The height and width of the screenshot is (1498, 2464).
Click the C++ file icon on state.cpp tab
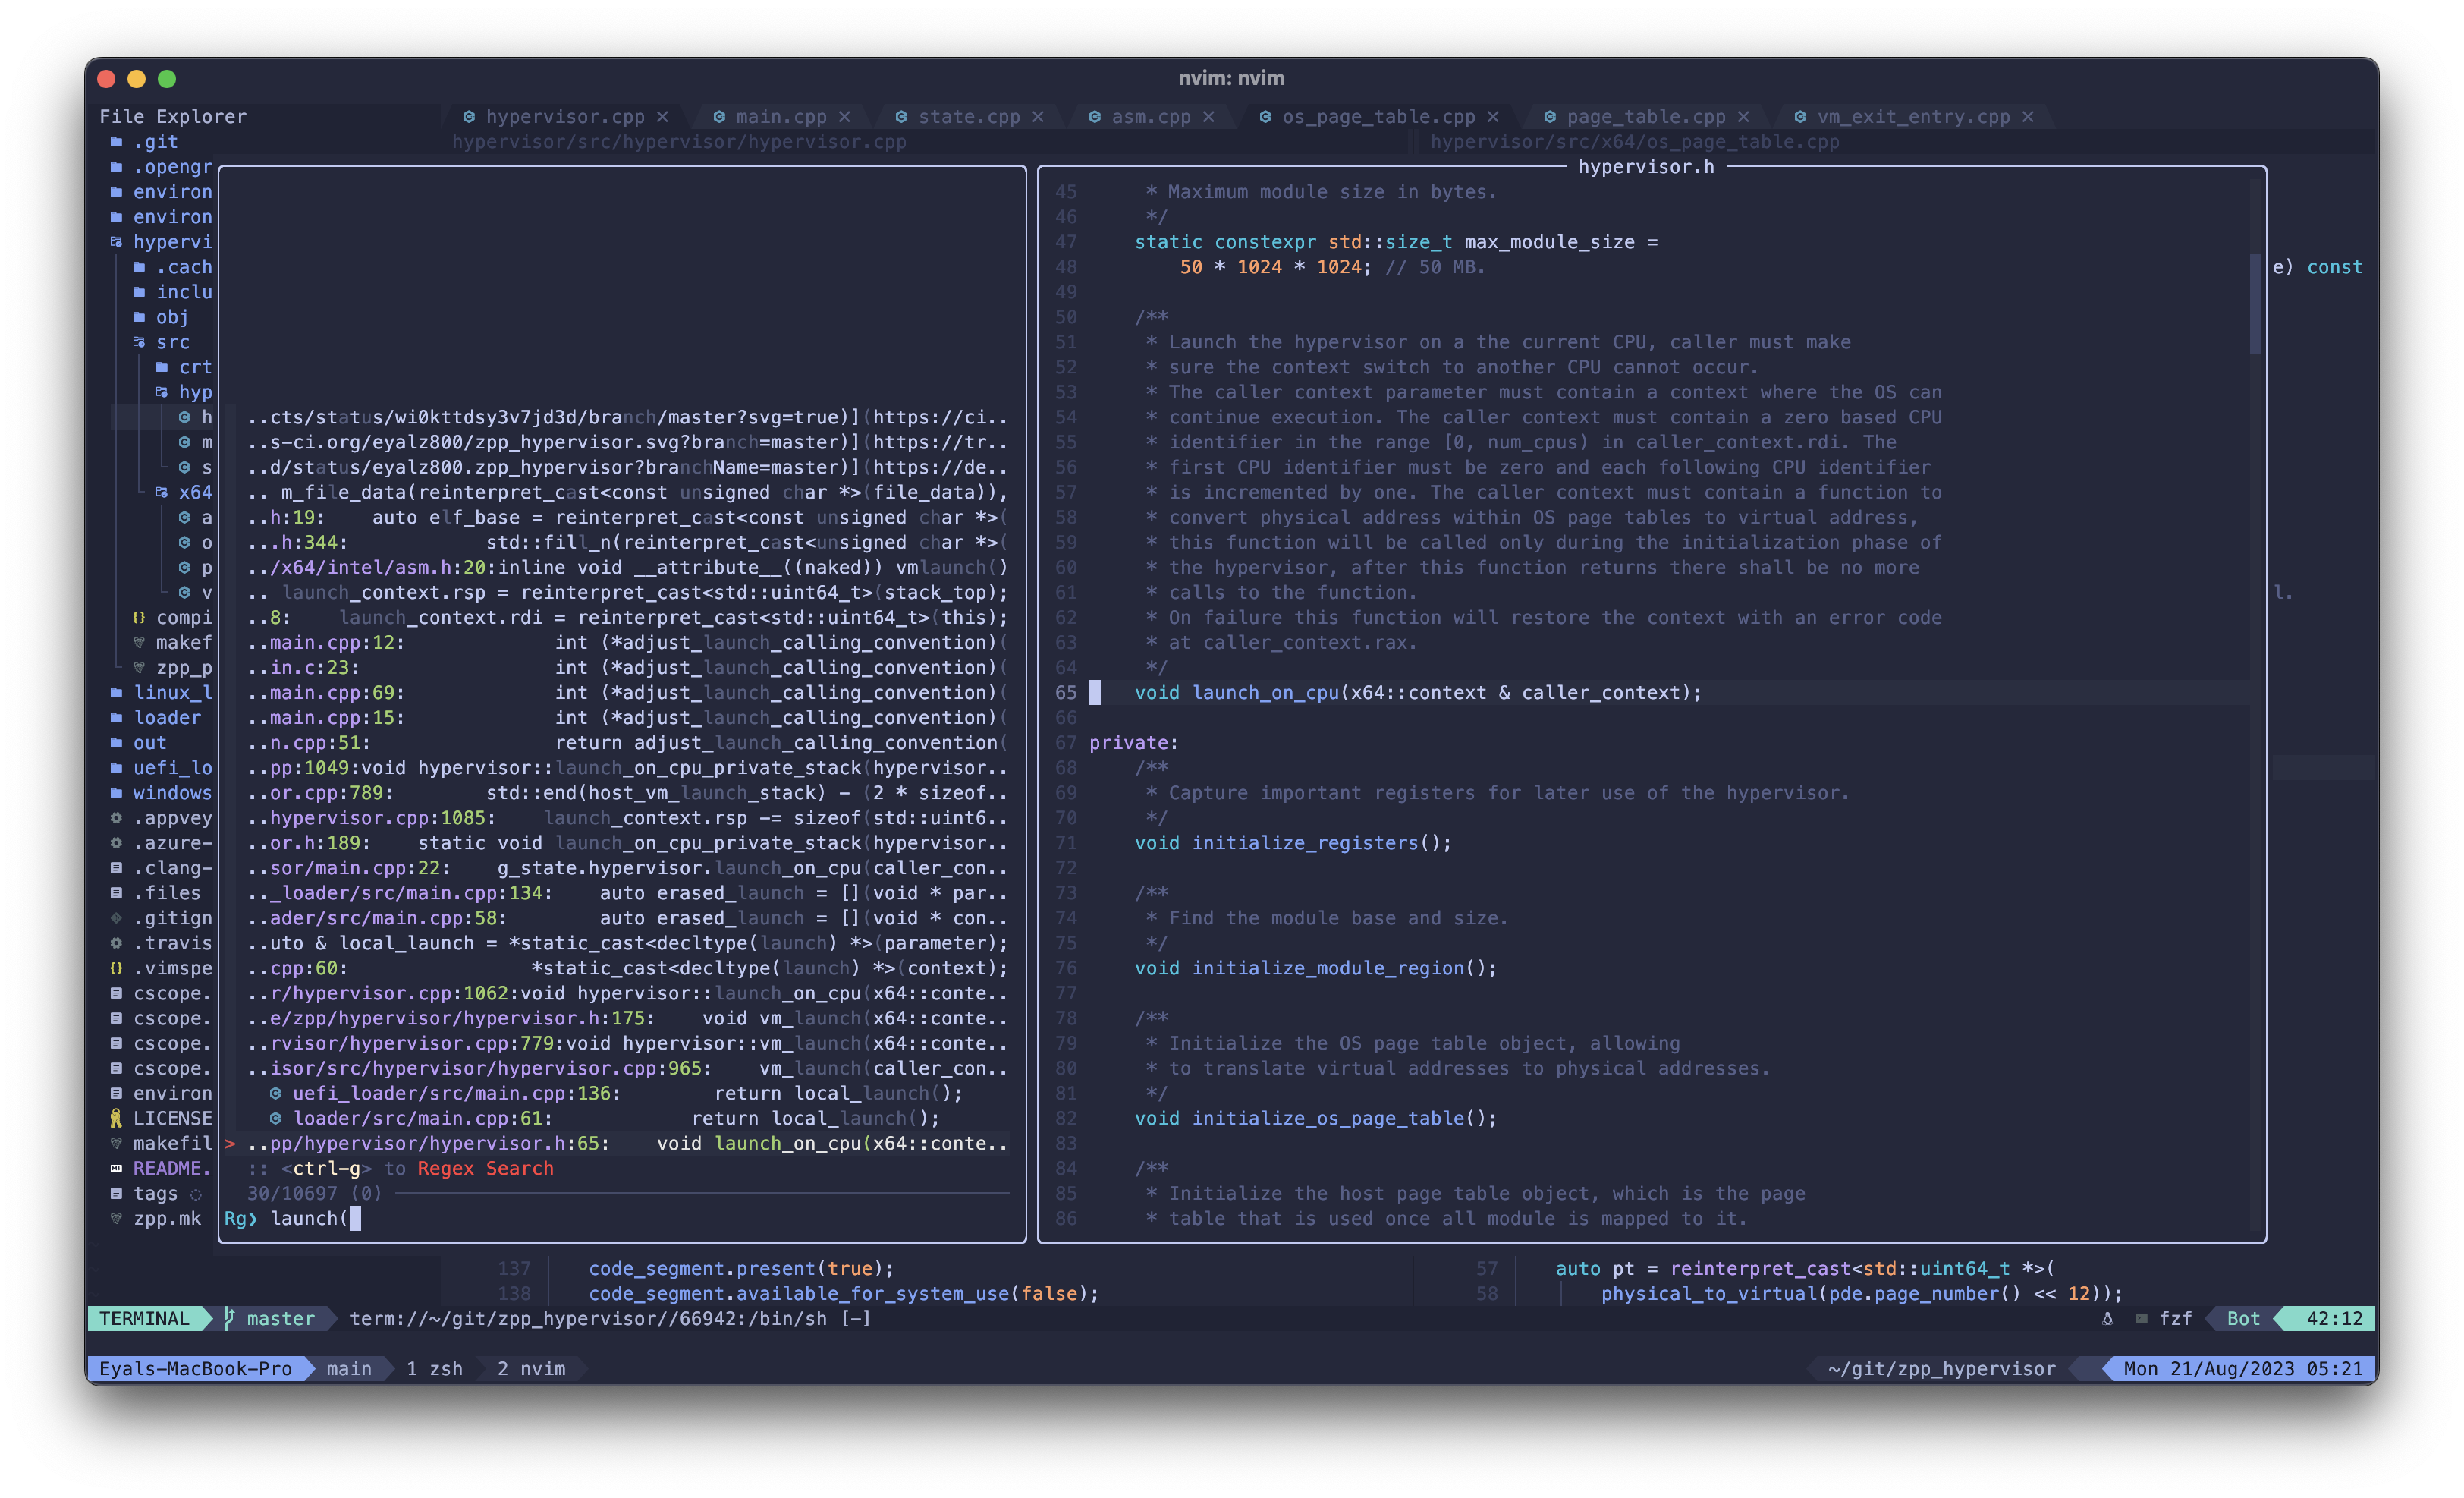pos(901,117)
